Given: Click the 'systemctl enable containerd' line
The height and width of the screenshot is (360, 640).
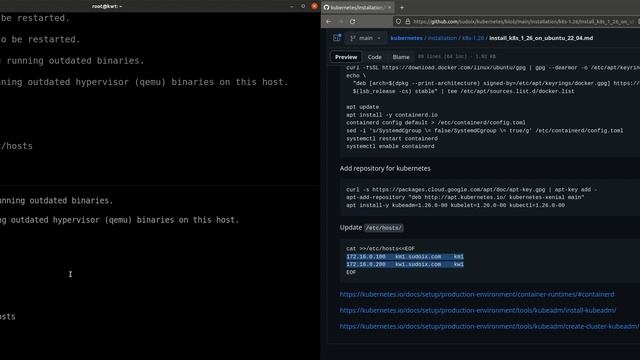Looking at the screenshot, I should (x=390, y=146).
